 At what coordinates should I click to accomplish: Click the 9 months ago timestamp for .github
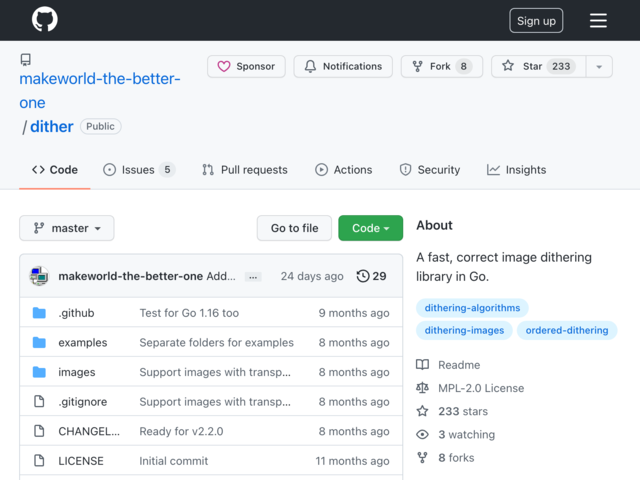pyautogui.click(x=354, y=313)
